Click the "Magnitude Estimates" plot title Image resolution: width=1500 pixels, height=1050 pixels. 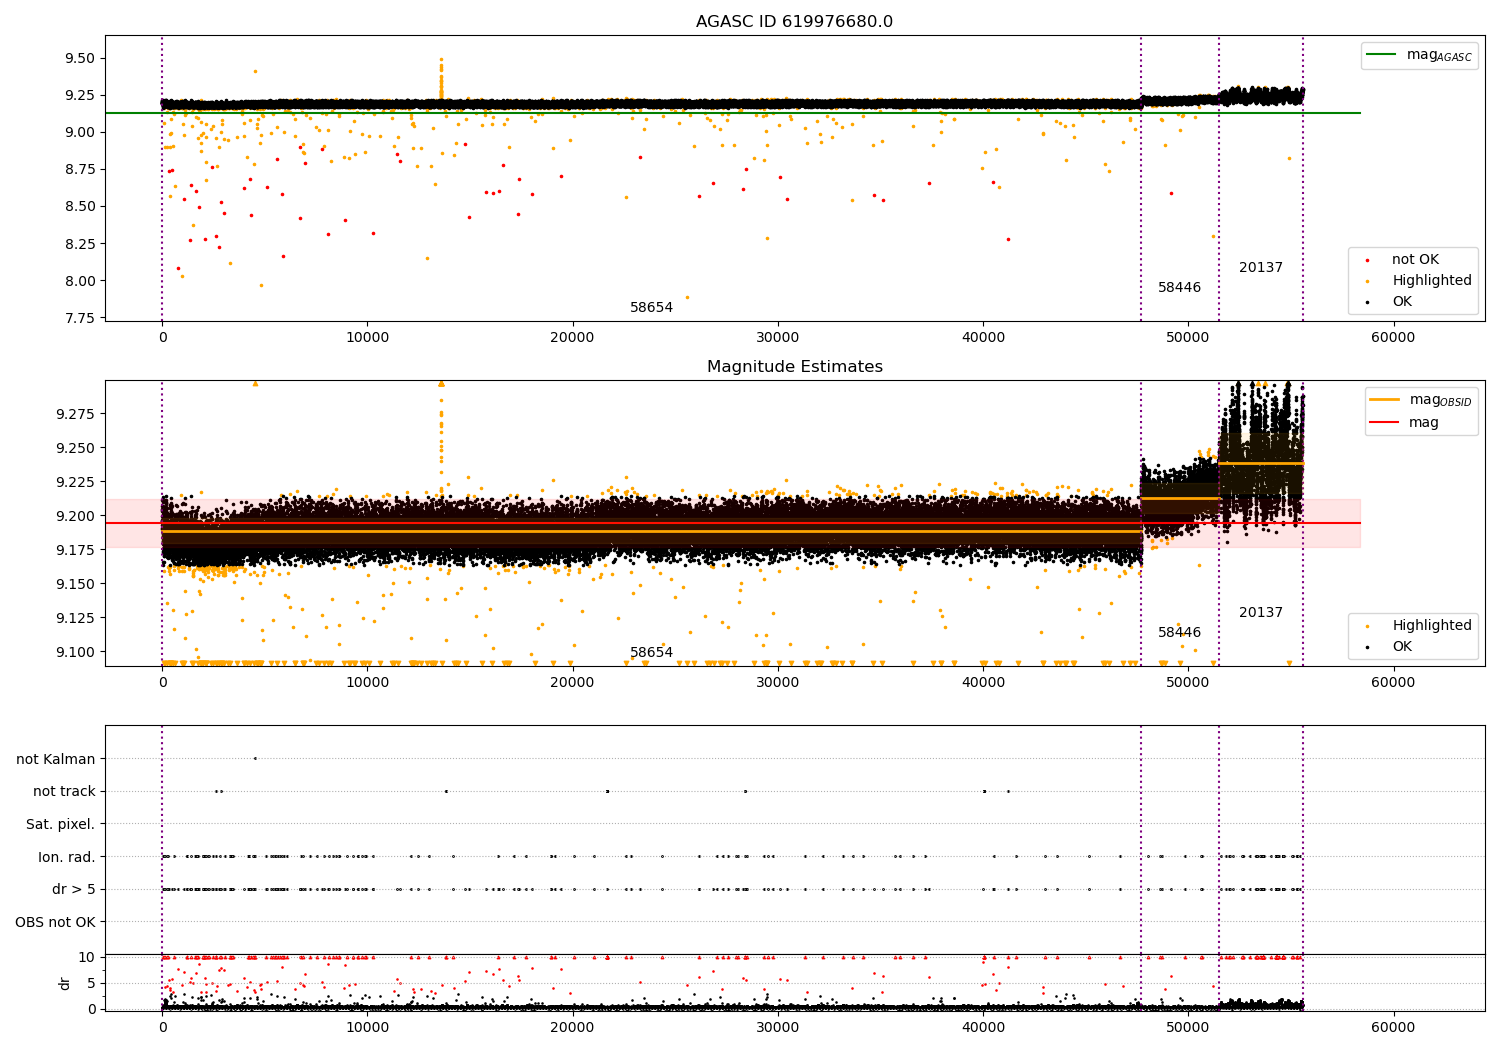pos(794,367)
